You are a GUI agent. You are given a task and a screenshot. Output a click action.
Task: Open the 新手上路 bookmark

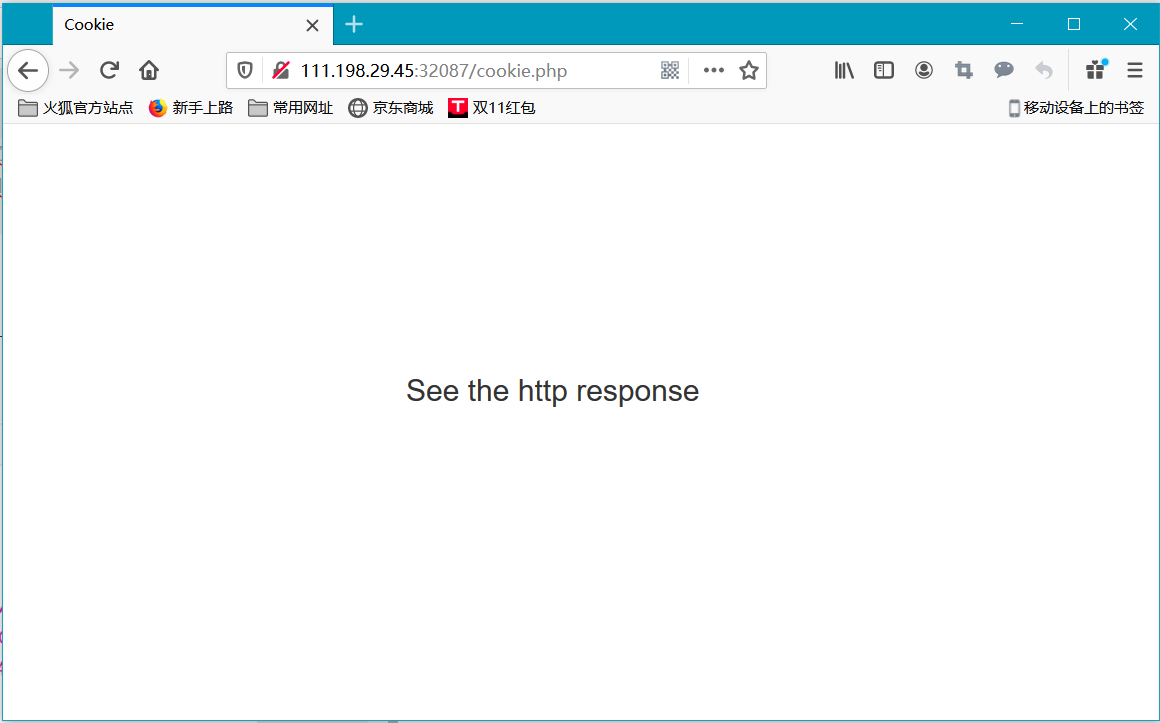[191, 108]
